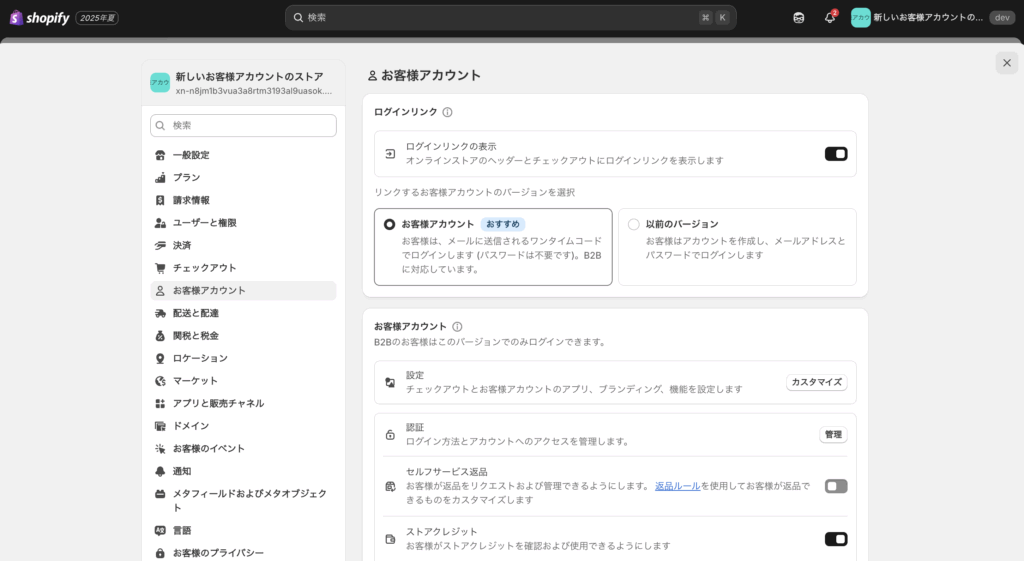This screenshot has width=1024, height=561.
Task: Click the ユーザーと権限 people icon
Action: click(160, 223)
